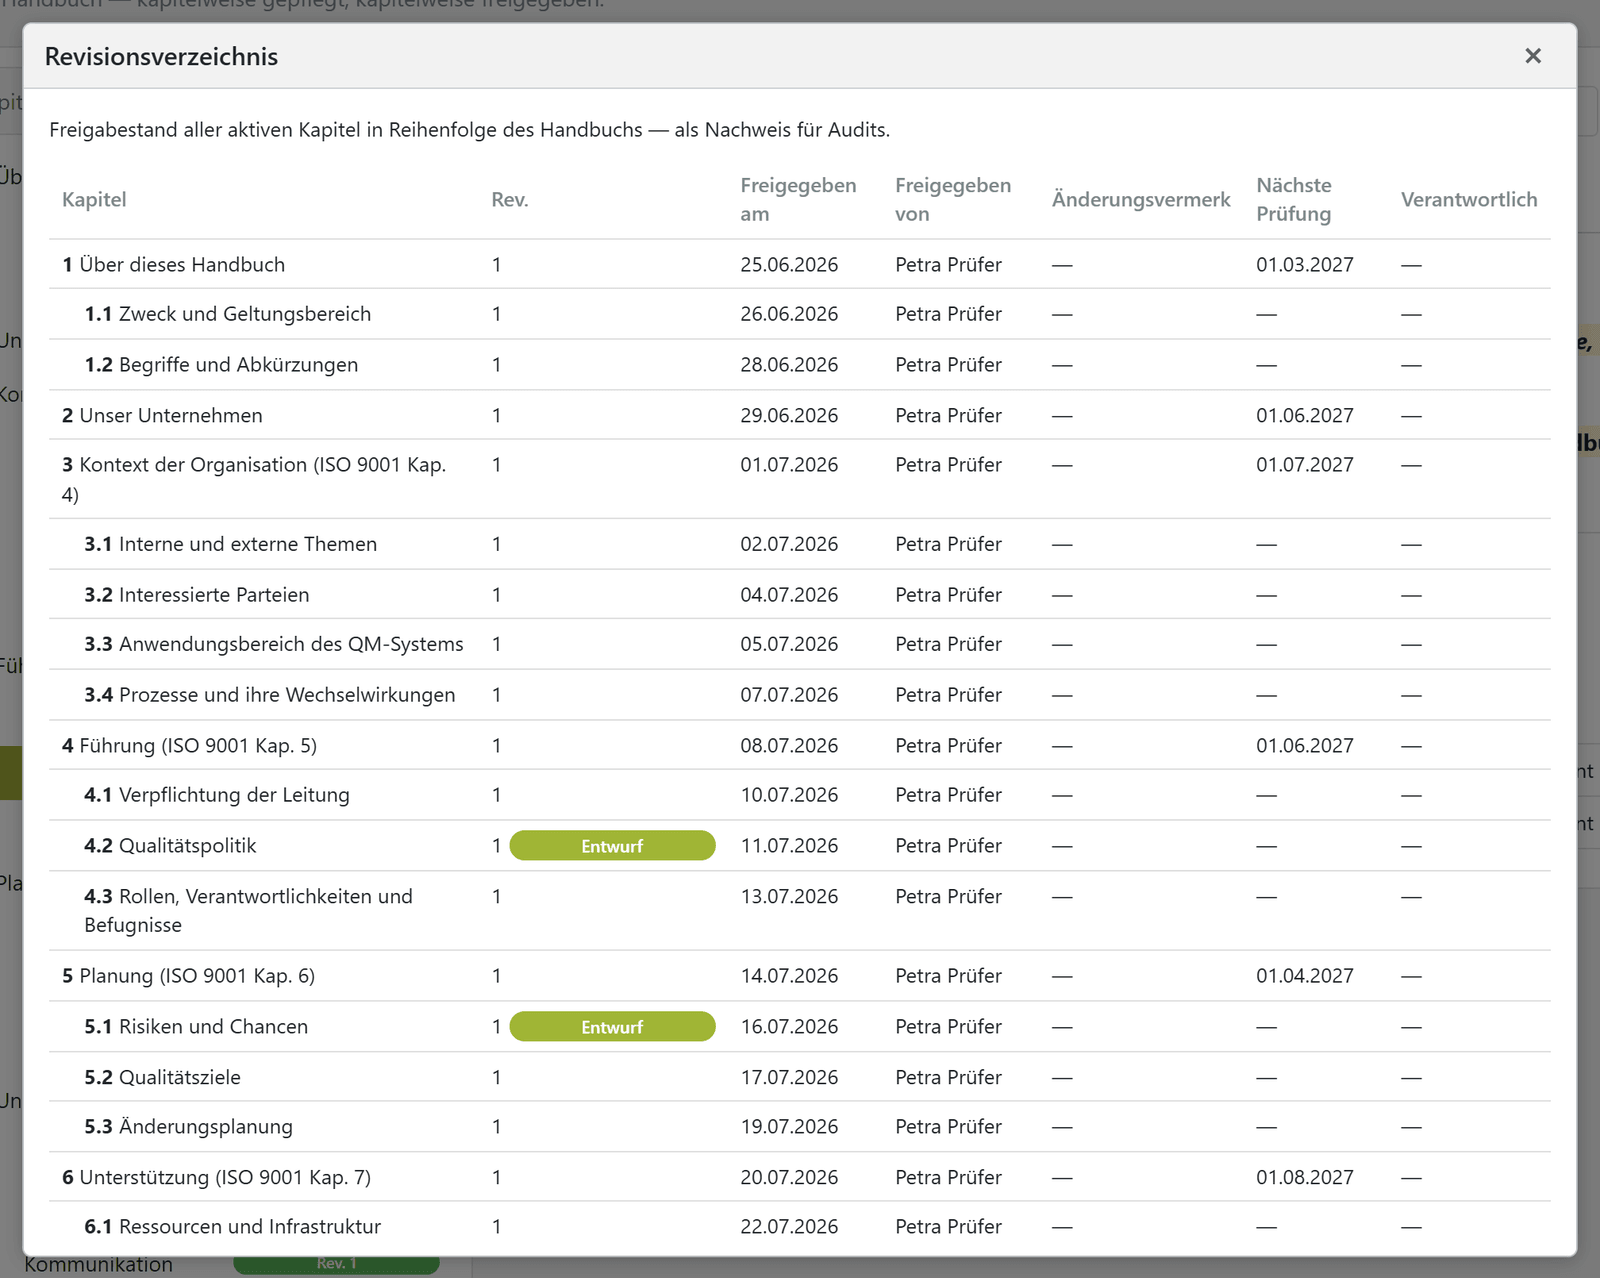This screenshot has width=1600, height=1278.
Task: Click release date 29.06.2026
Action: coord(789,415)
